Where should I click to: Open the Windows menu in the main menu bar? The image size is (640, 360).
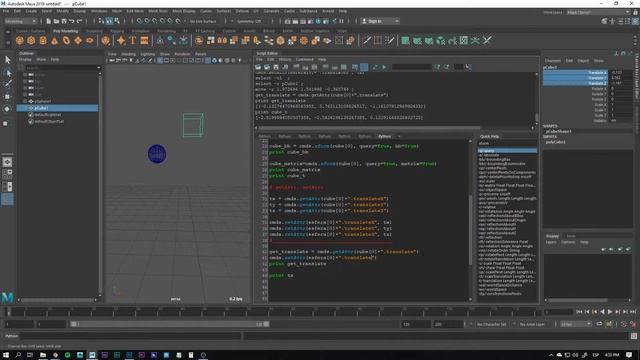tap(99, 11)
